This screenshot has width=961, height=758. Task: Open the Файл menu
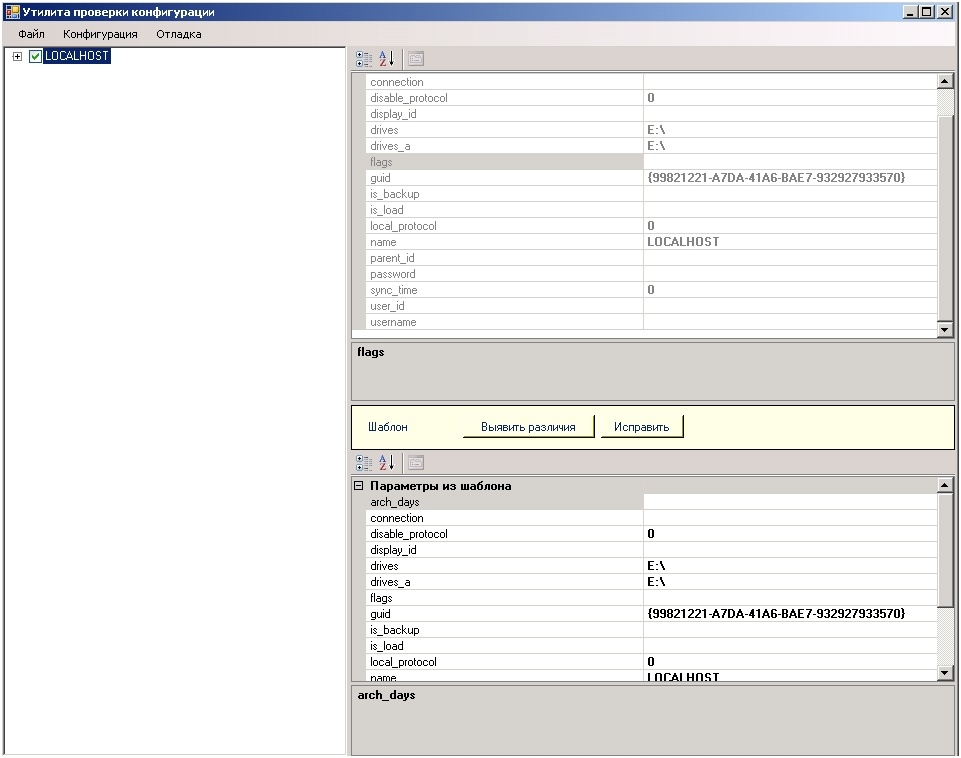pos(31,34)
